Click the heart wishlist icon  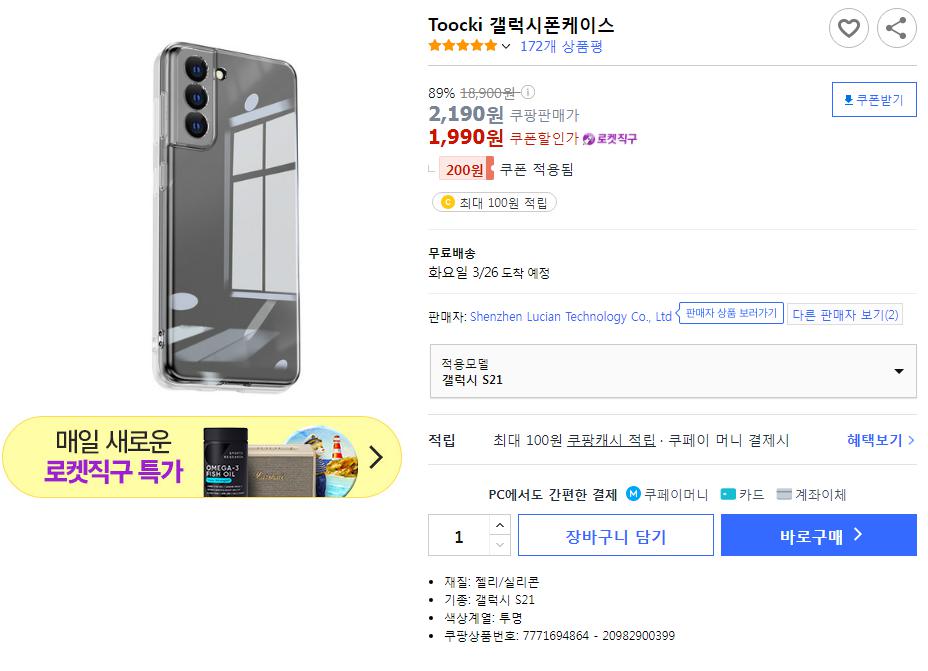[848, 28]
